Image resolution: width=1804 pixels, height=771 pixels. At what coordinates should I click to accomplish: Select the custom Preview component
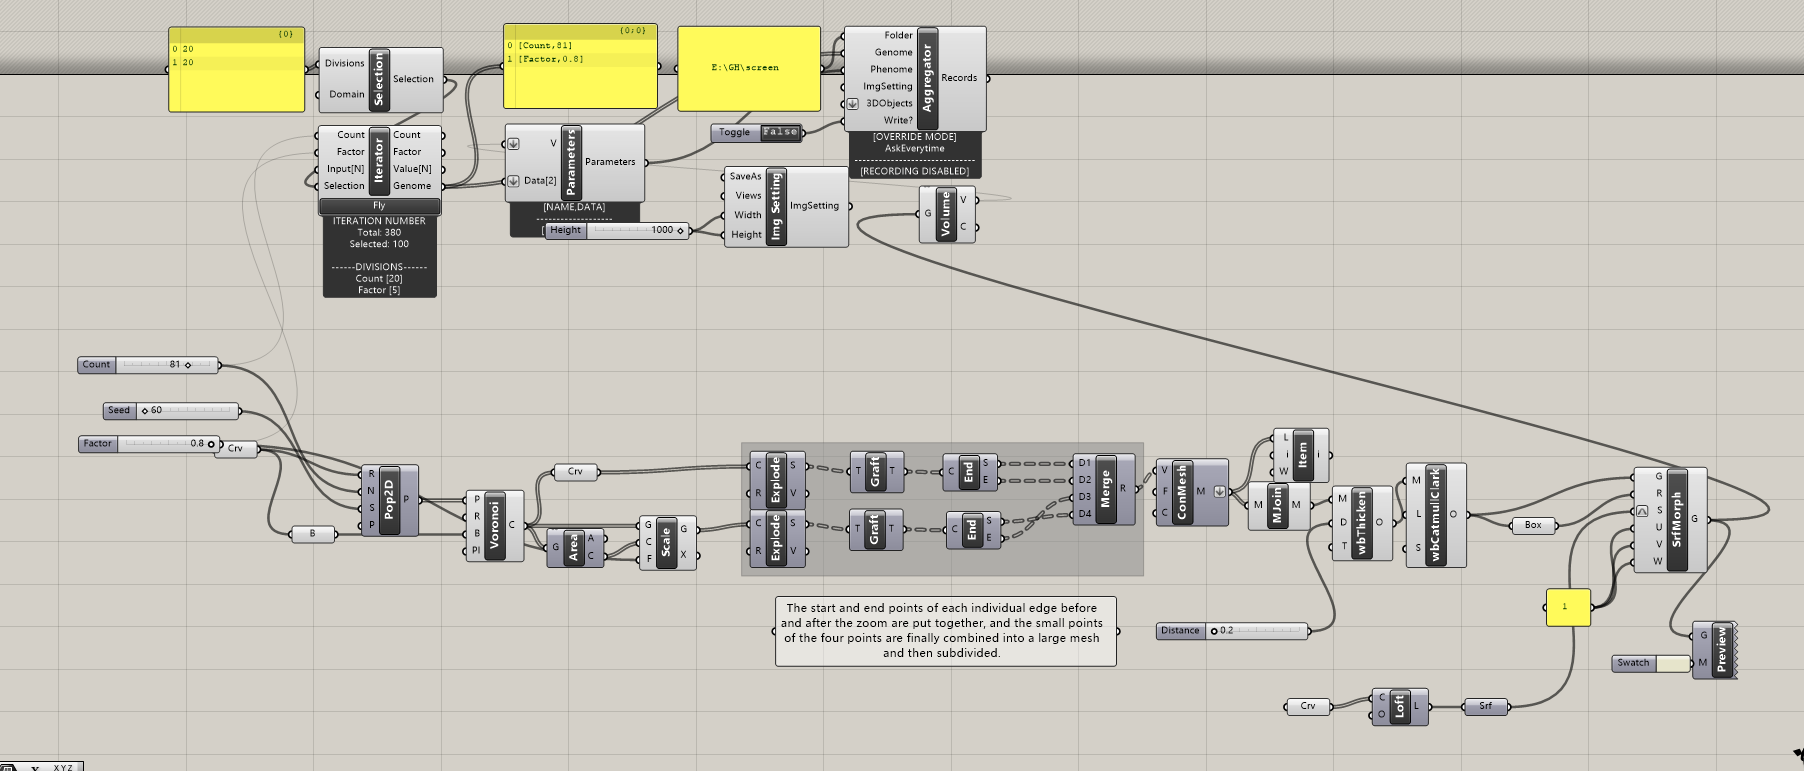click(x=1720, y=649)
